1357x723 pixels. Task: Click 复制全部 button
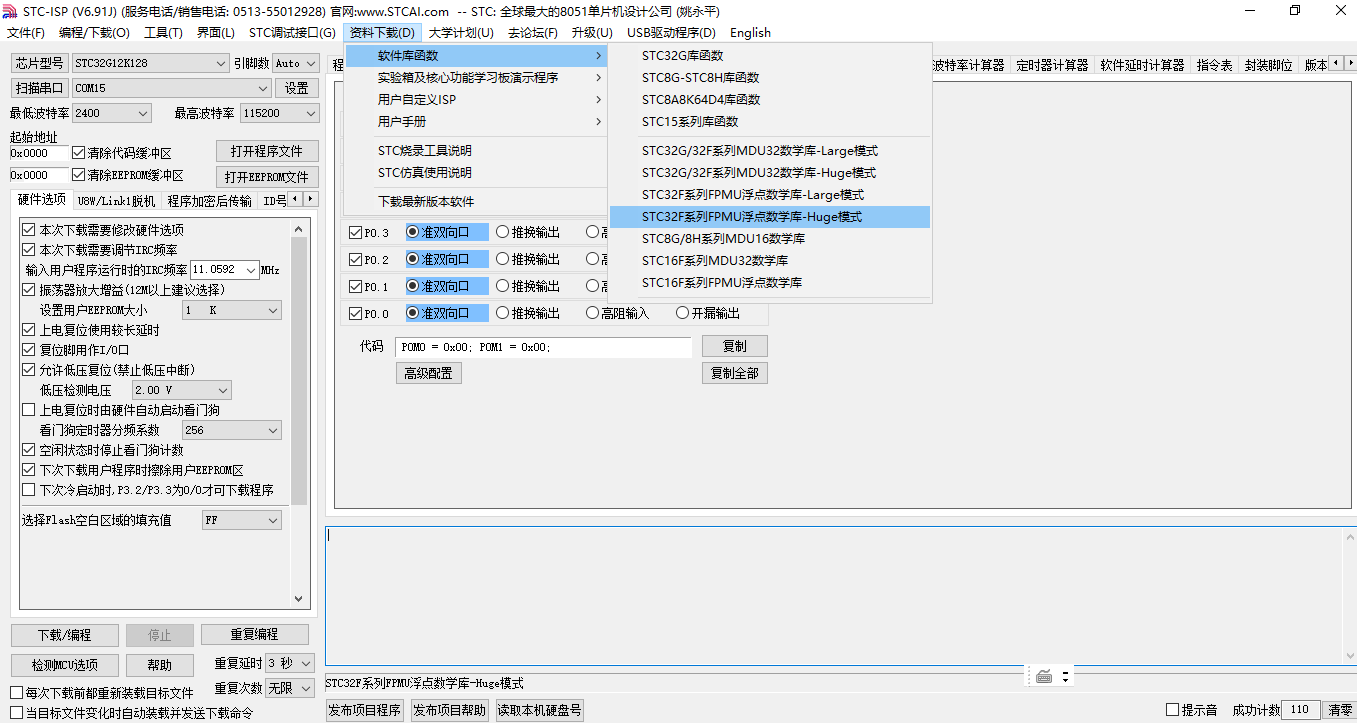tap(735, 373)
